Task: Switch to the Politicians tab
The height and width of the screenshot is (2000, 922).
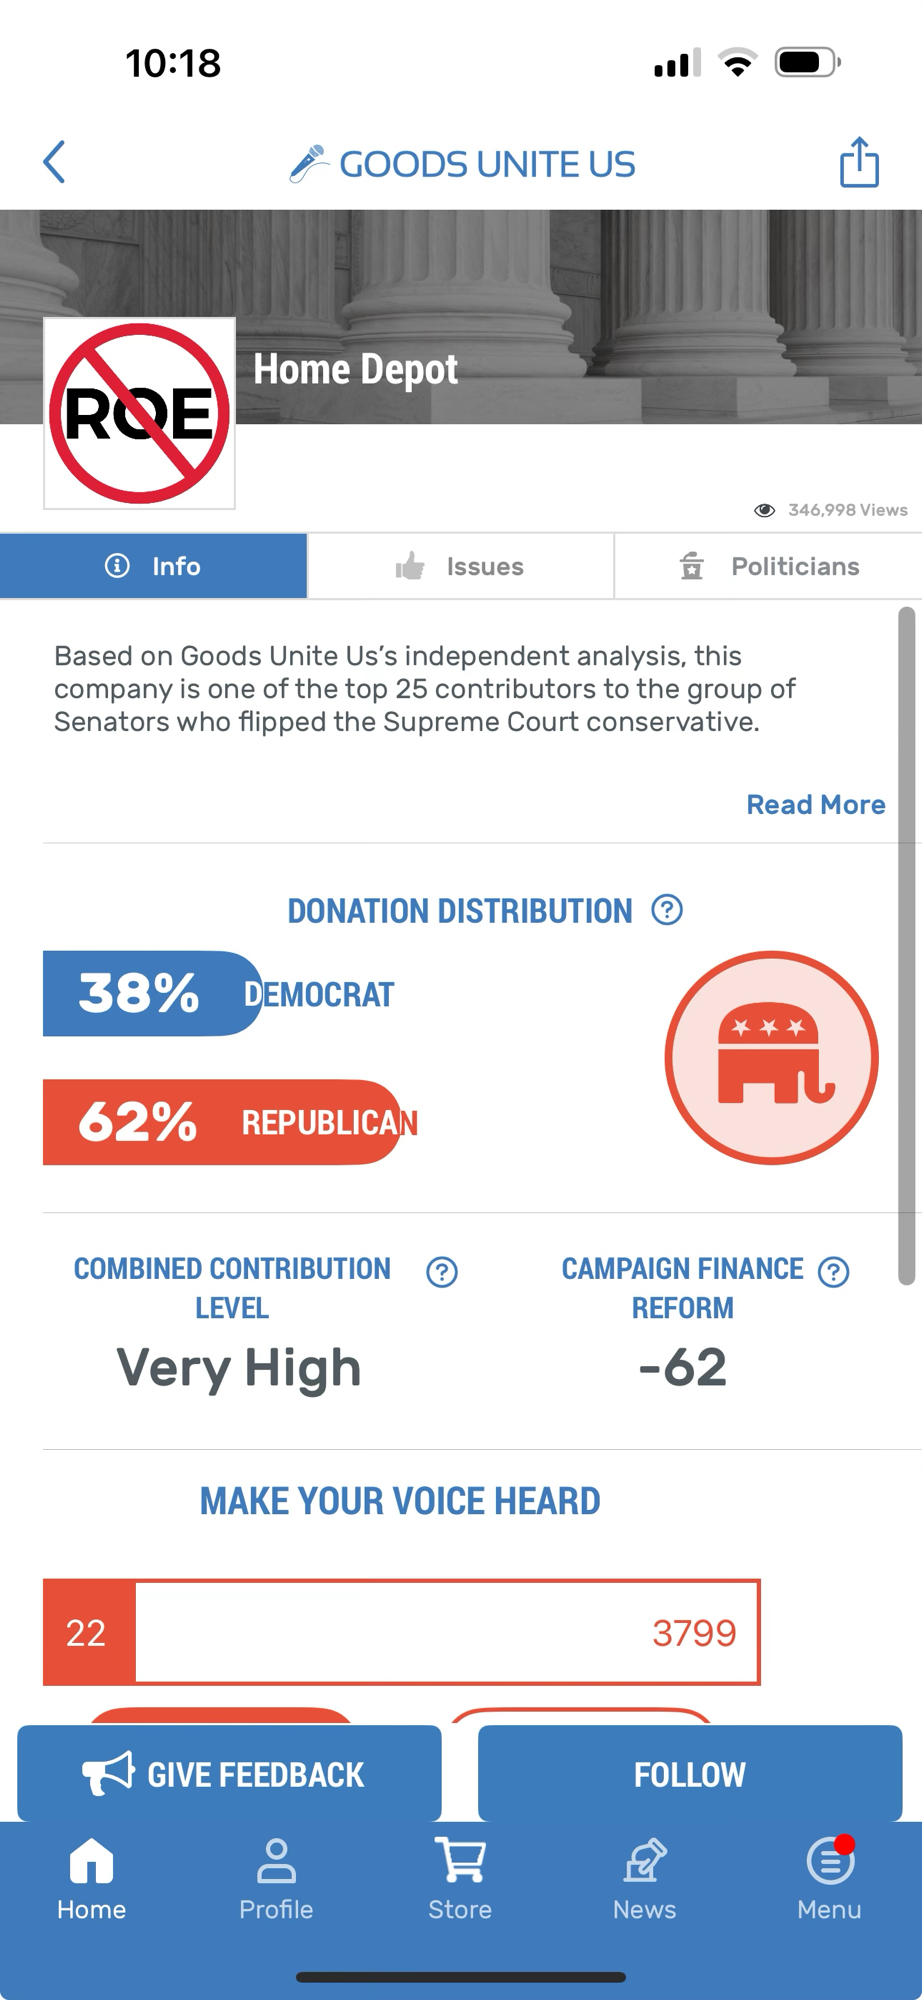Action: (x=768, y=566)
